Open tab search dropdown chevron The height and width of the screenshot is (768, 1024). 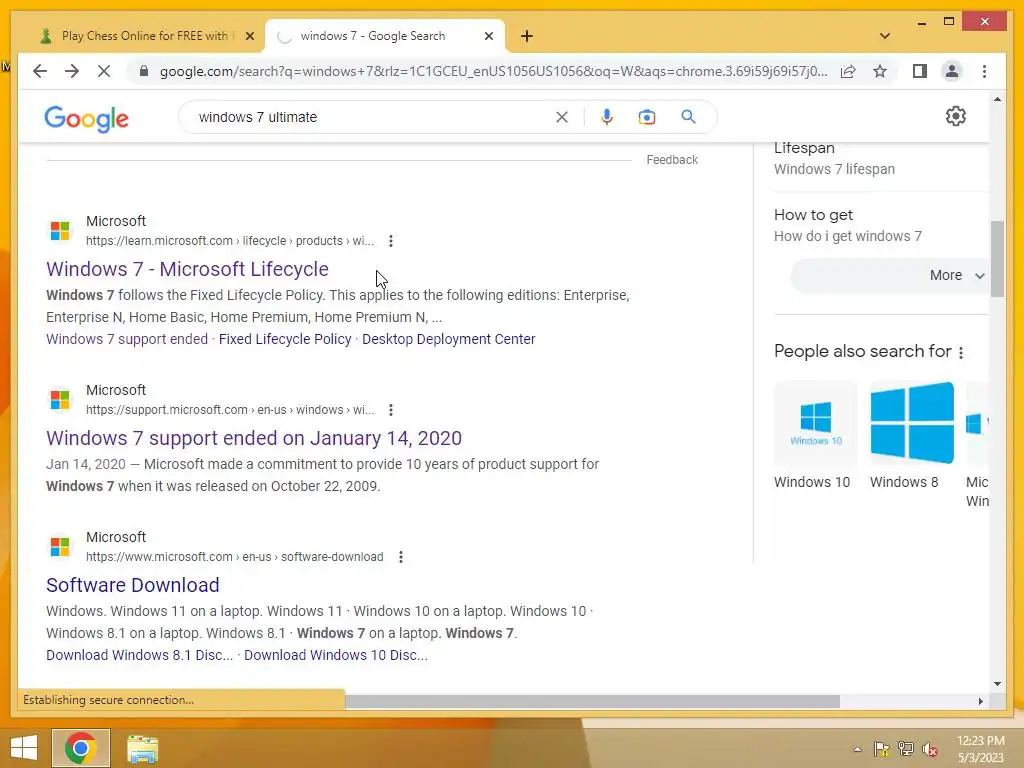tap(885, 36)
